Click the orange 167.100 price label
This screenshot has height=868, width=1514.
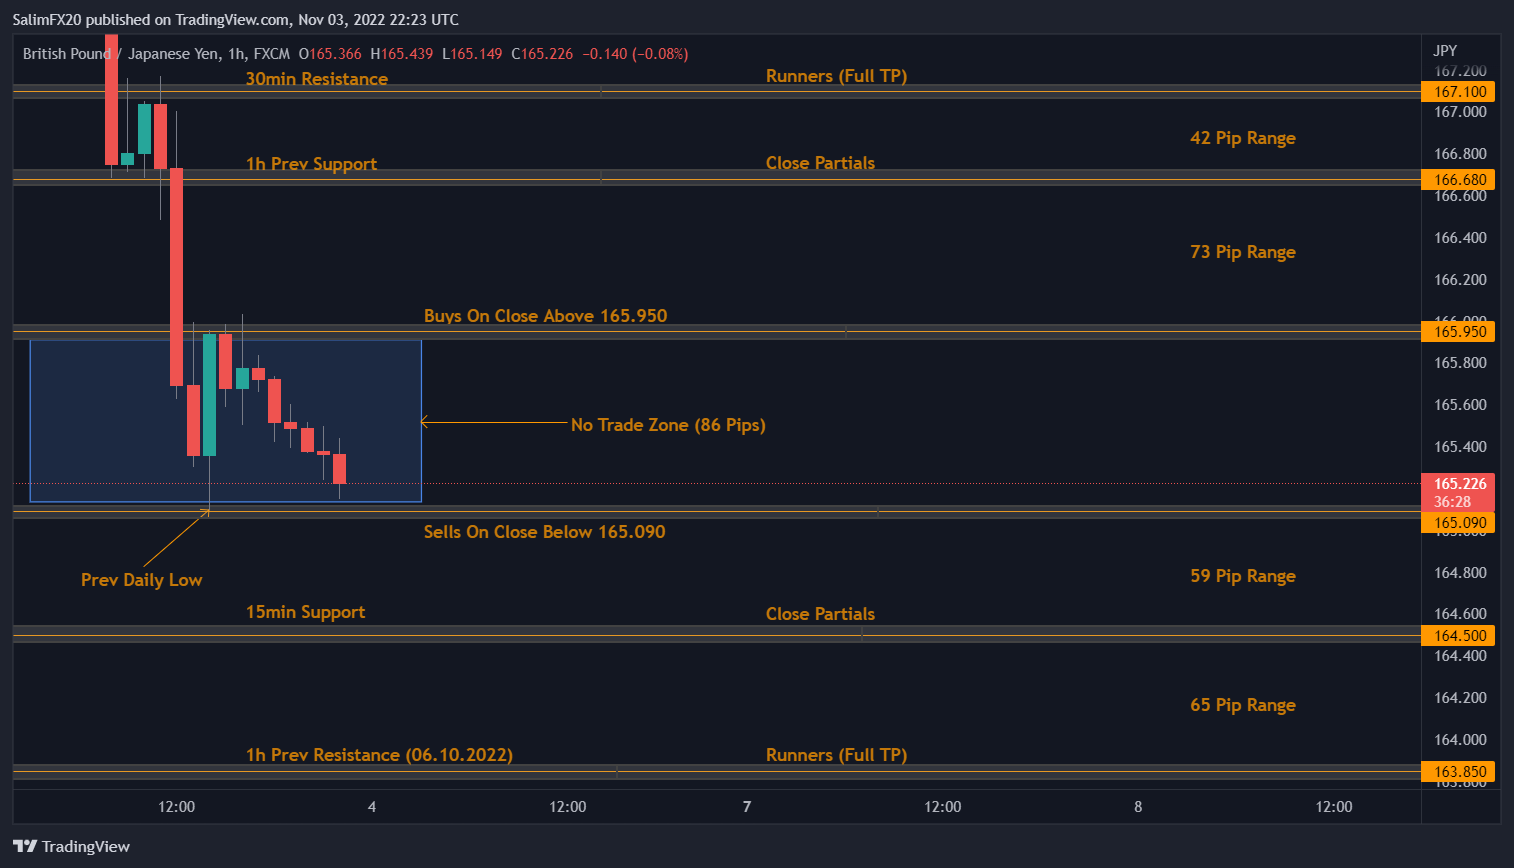point(1456,91)
